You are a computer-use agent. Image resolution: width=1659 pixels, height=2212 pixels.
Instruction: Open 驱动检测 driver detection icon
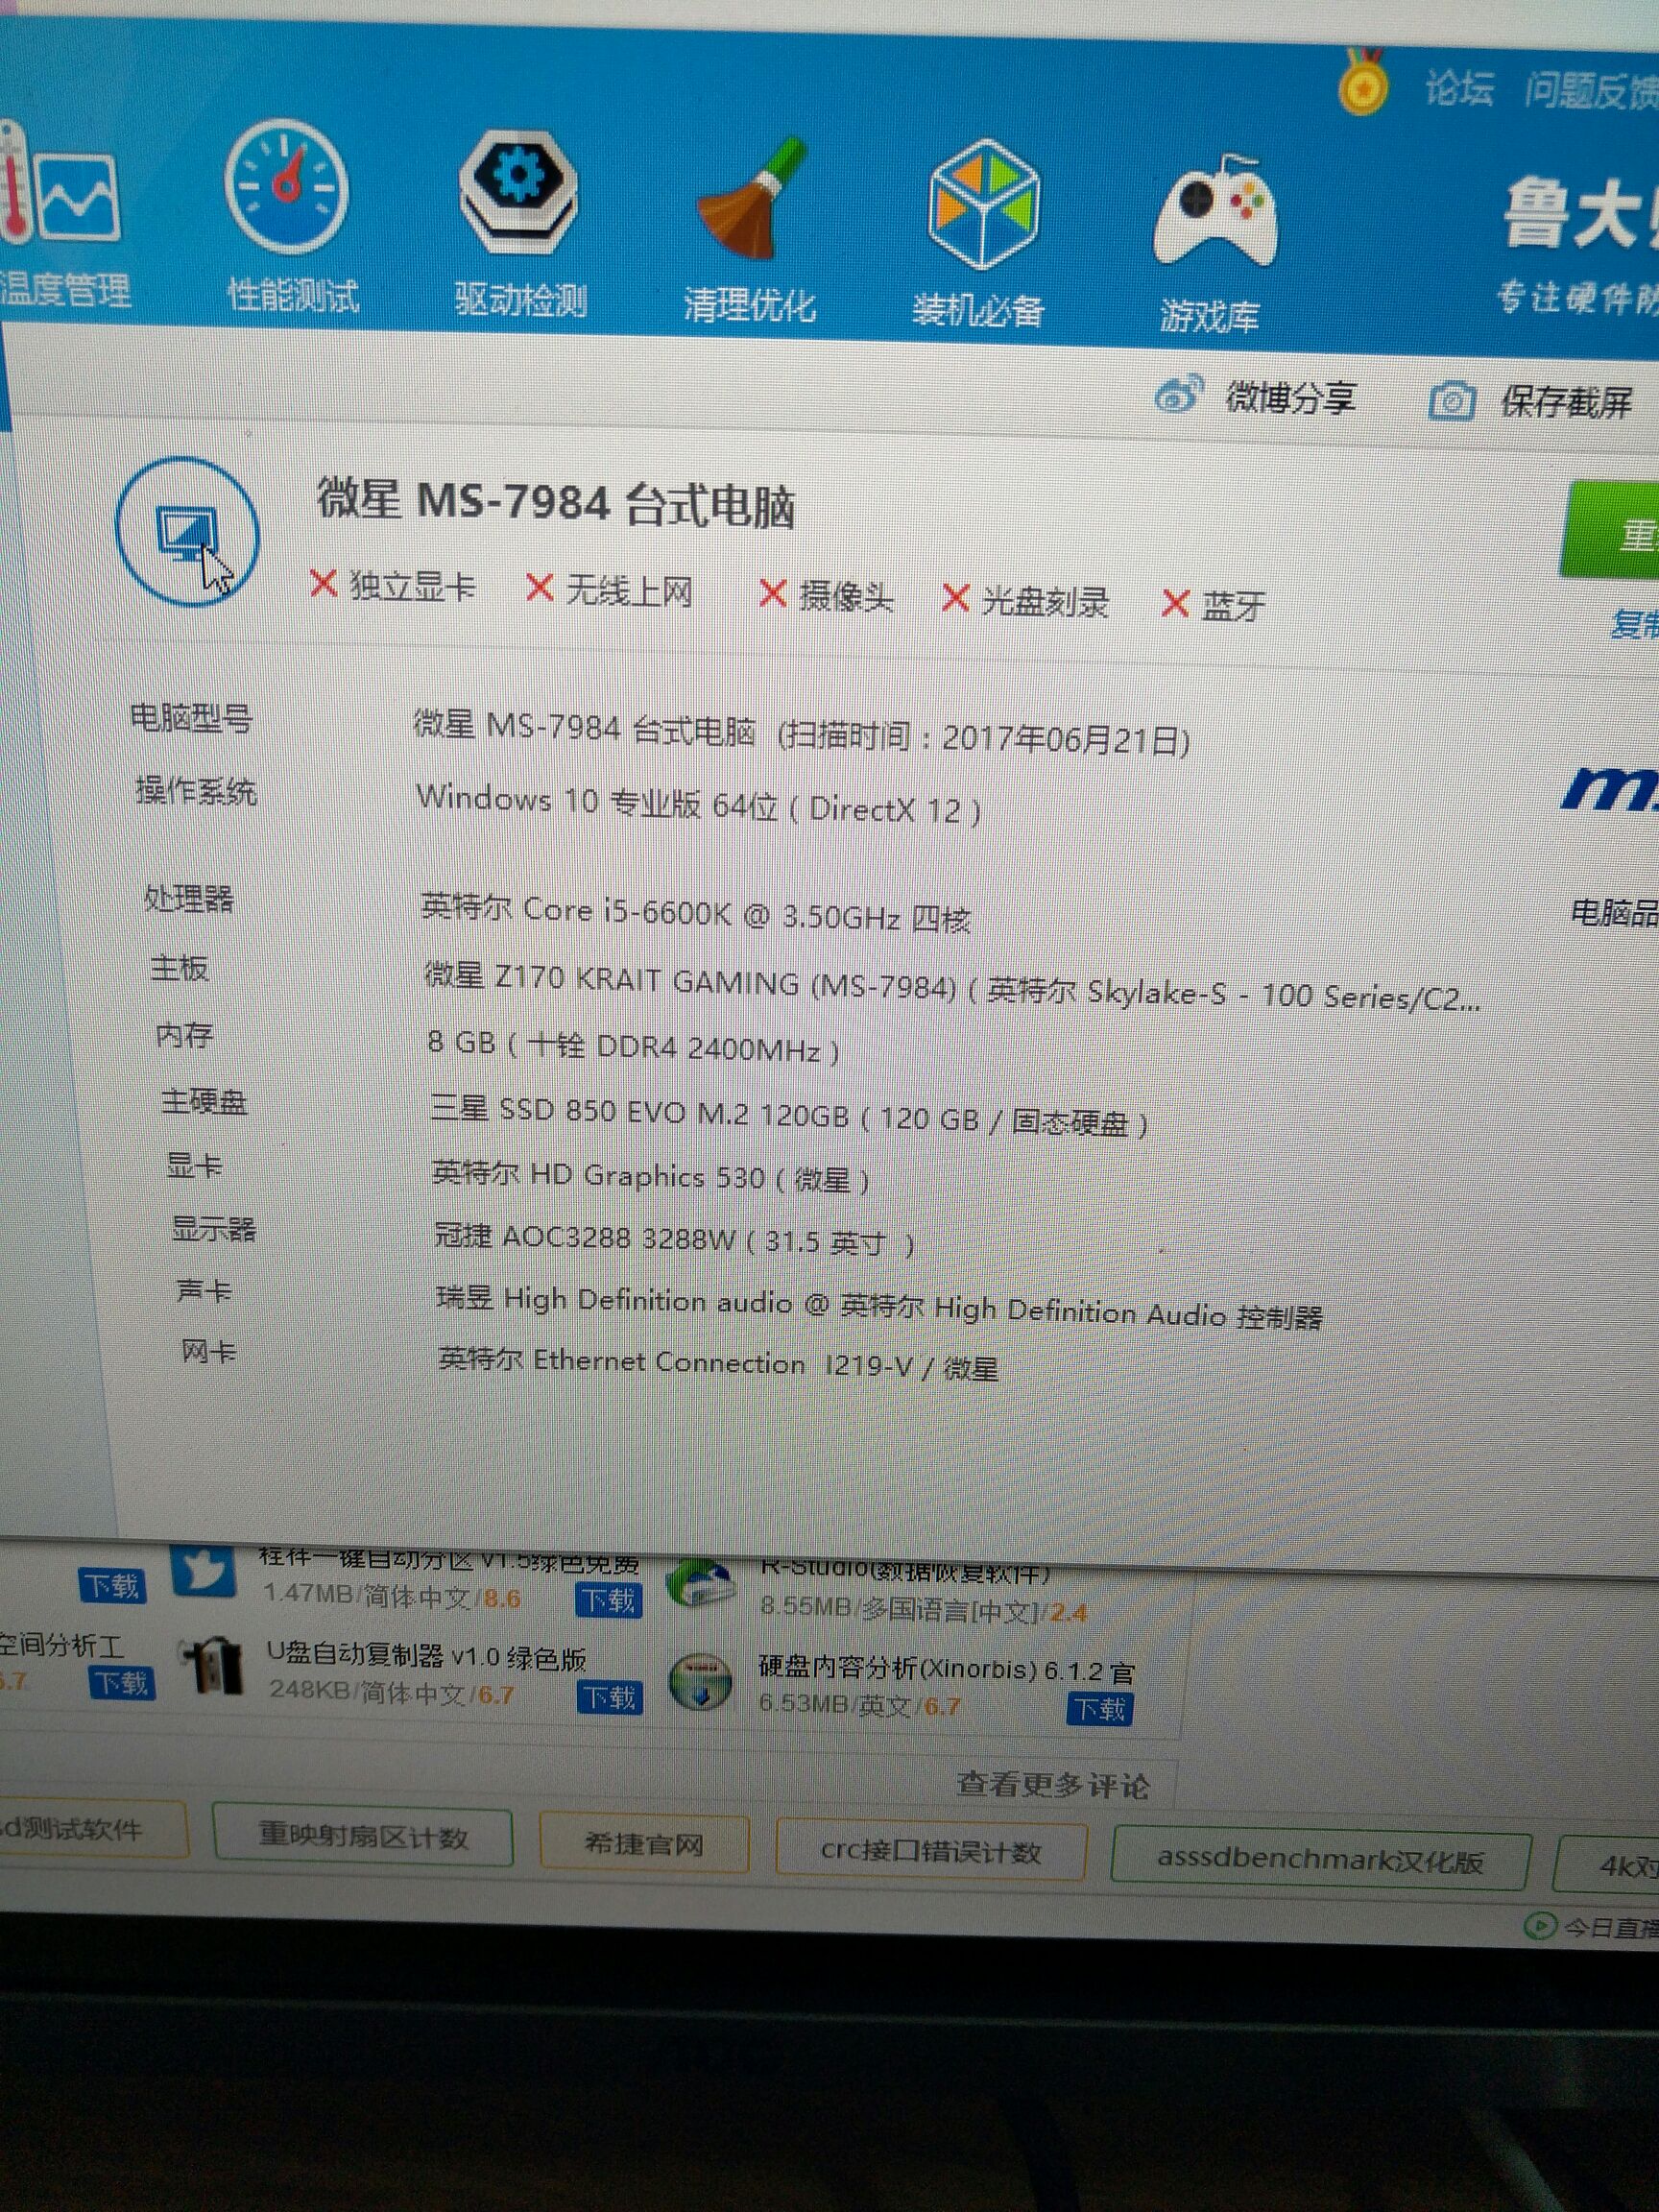pyautogui.click(x=518, y=193)
